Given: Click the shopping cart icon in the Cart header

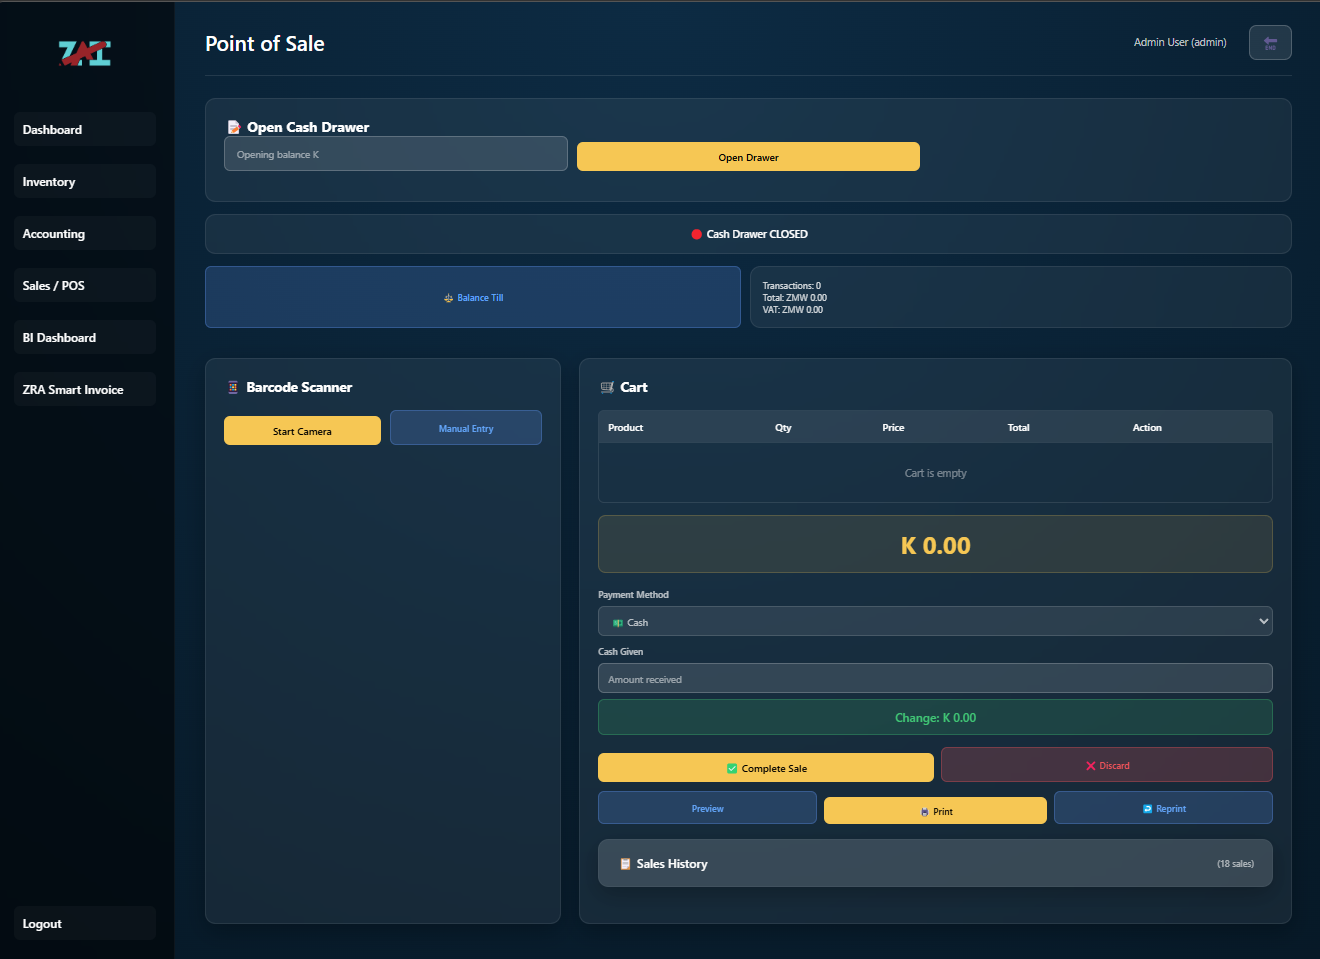Looking at the screenshot, I should click(x=605, y=387).
